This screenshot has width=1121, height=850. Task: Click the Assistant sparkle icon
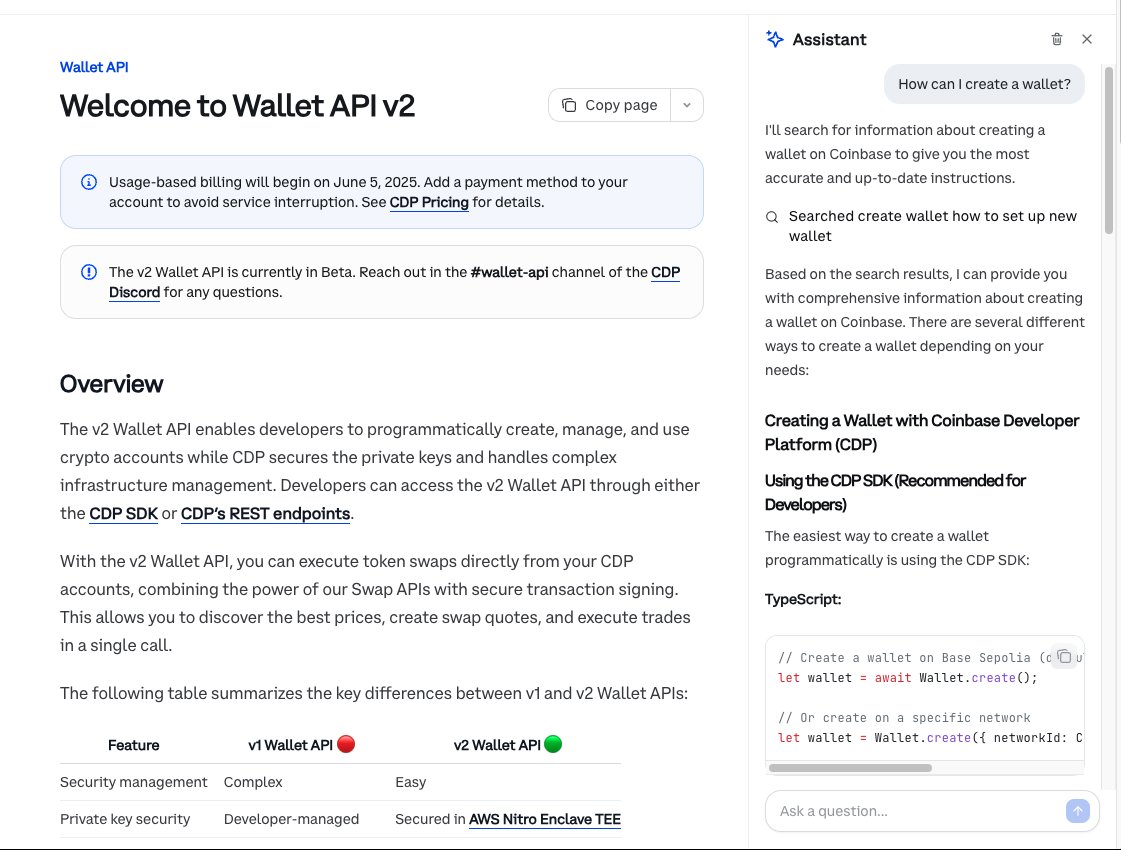(774, 39)
